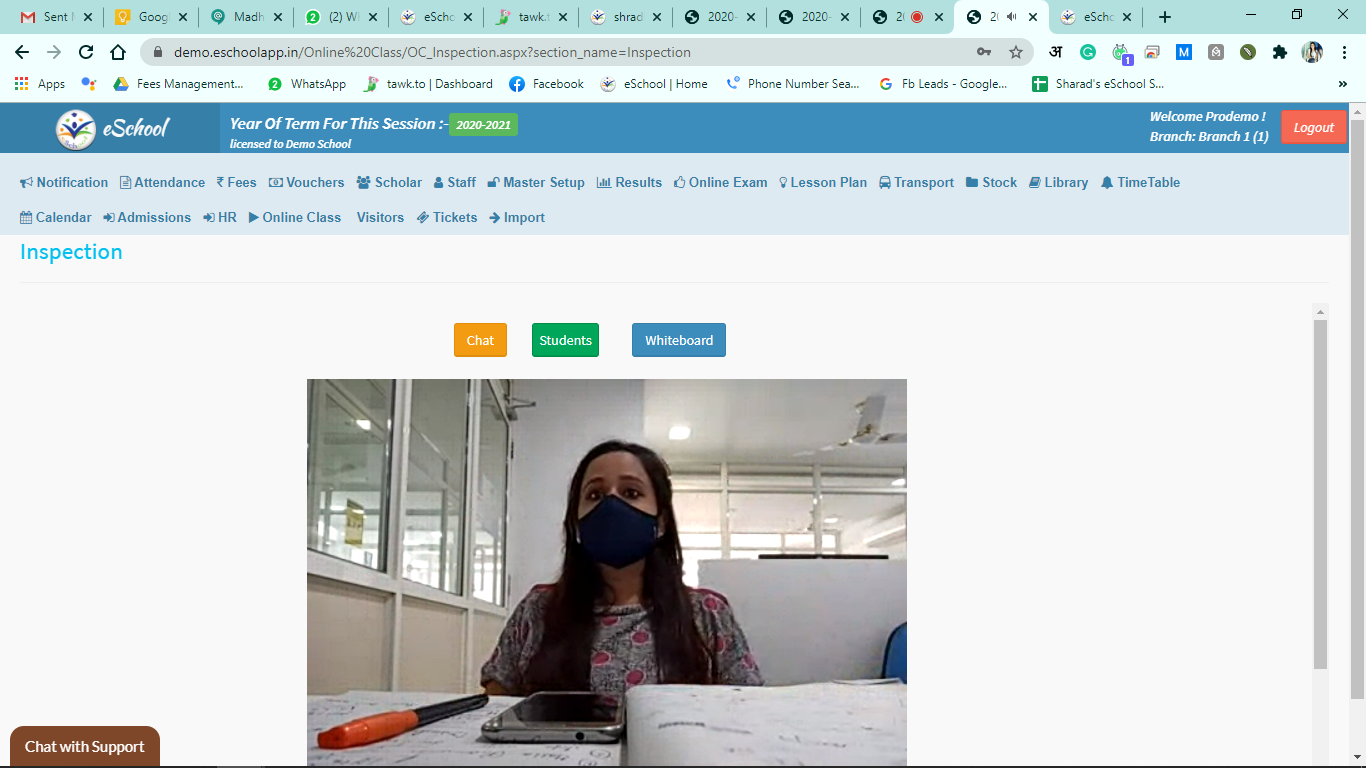Log out using the Logout button
This screenshot has height=768, width=1366.
[1313, 127]
